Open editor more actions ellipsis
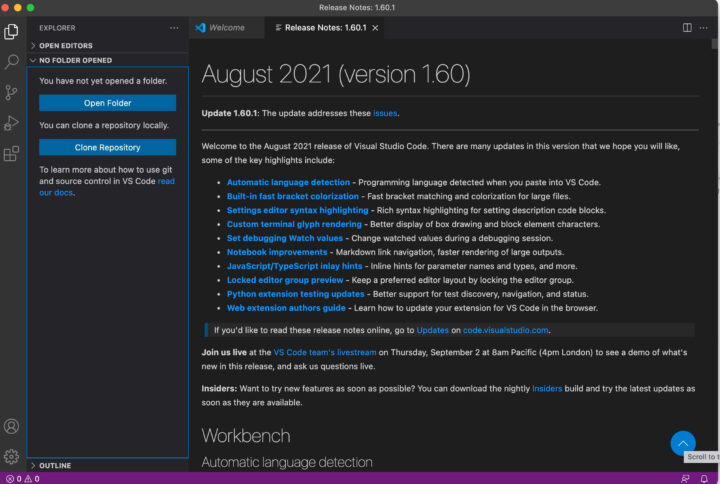Image resolution: width=720 pixels, height=484 pixels. [x=703, y=28]
